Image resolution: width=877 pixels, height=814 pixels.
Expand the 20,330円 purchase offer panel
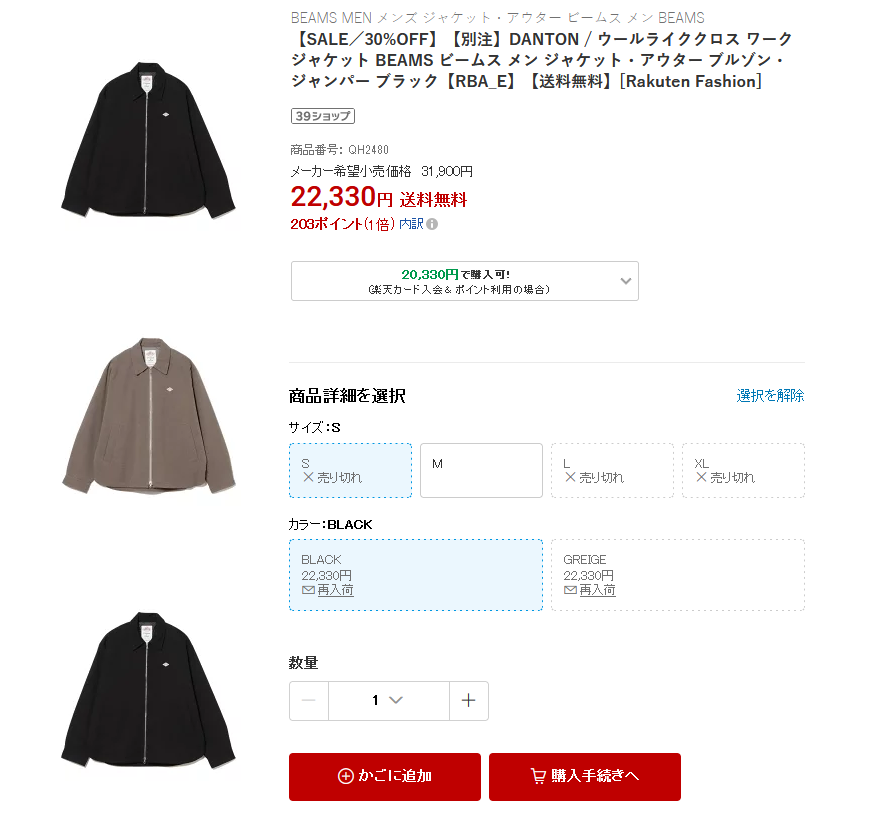(x=465, y=281)
